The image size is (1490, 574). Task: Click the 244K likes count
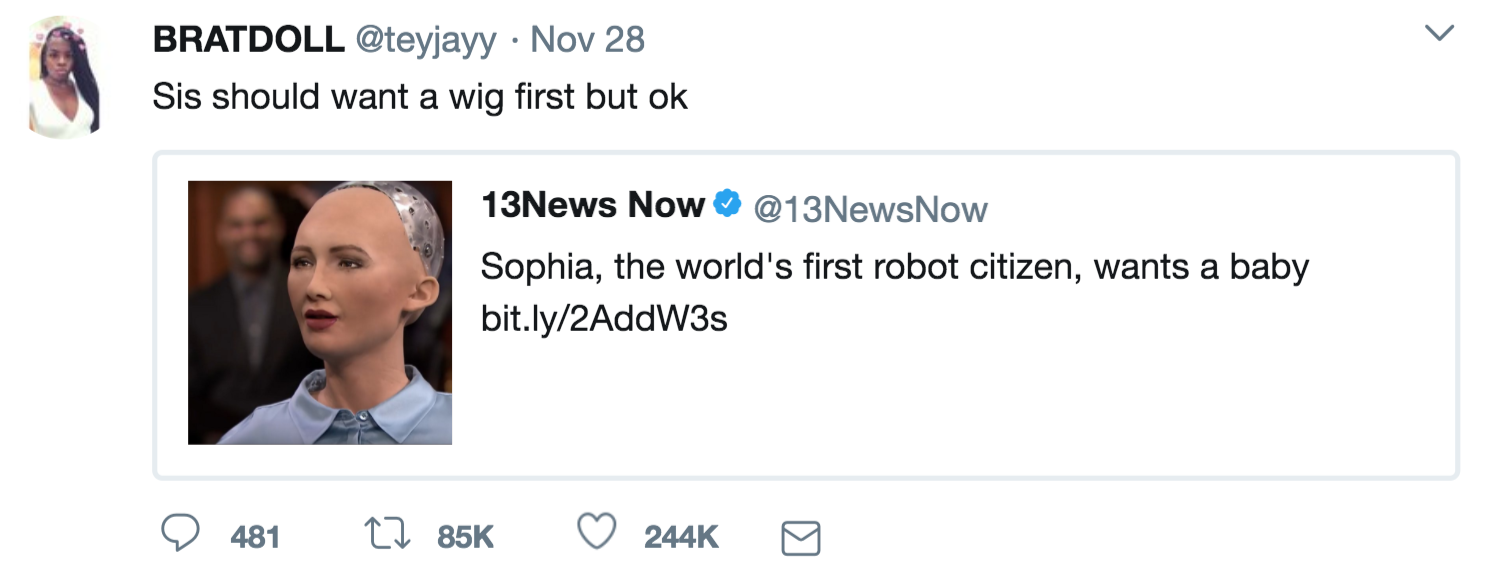point(681,537)
